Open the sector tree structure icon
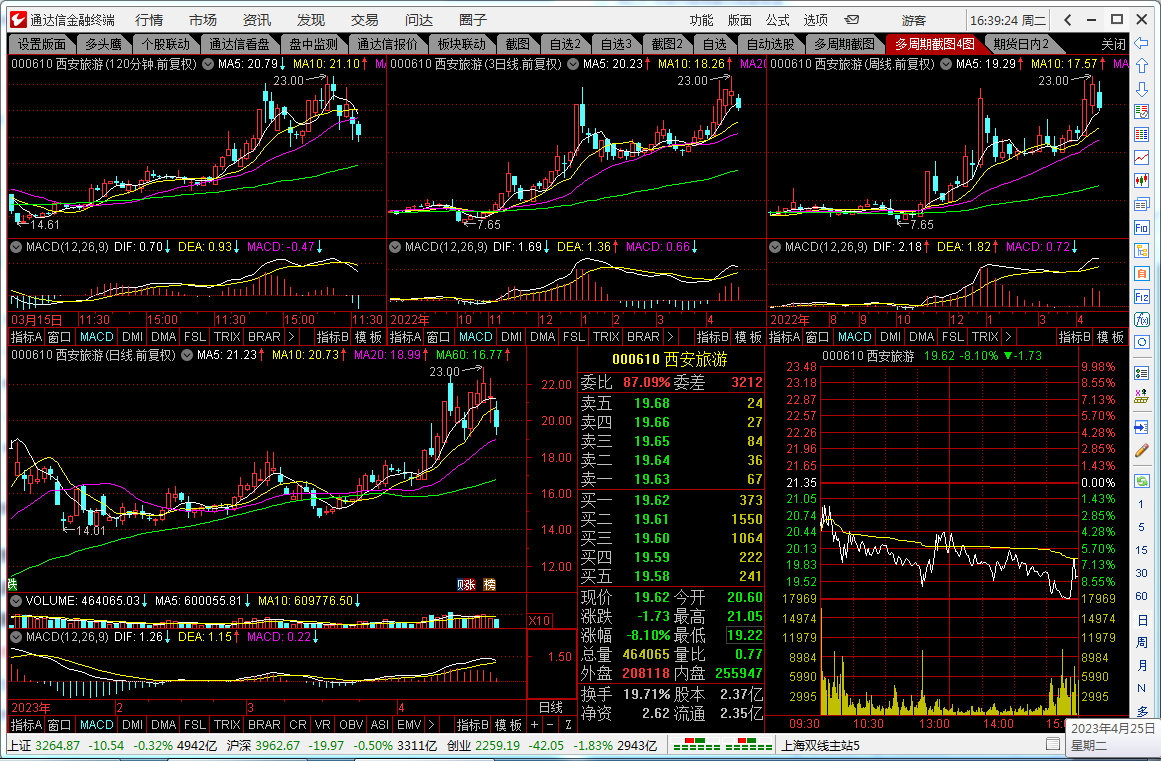The height and width of the screenshot is (761, 1161). pos(1142,250)
